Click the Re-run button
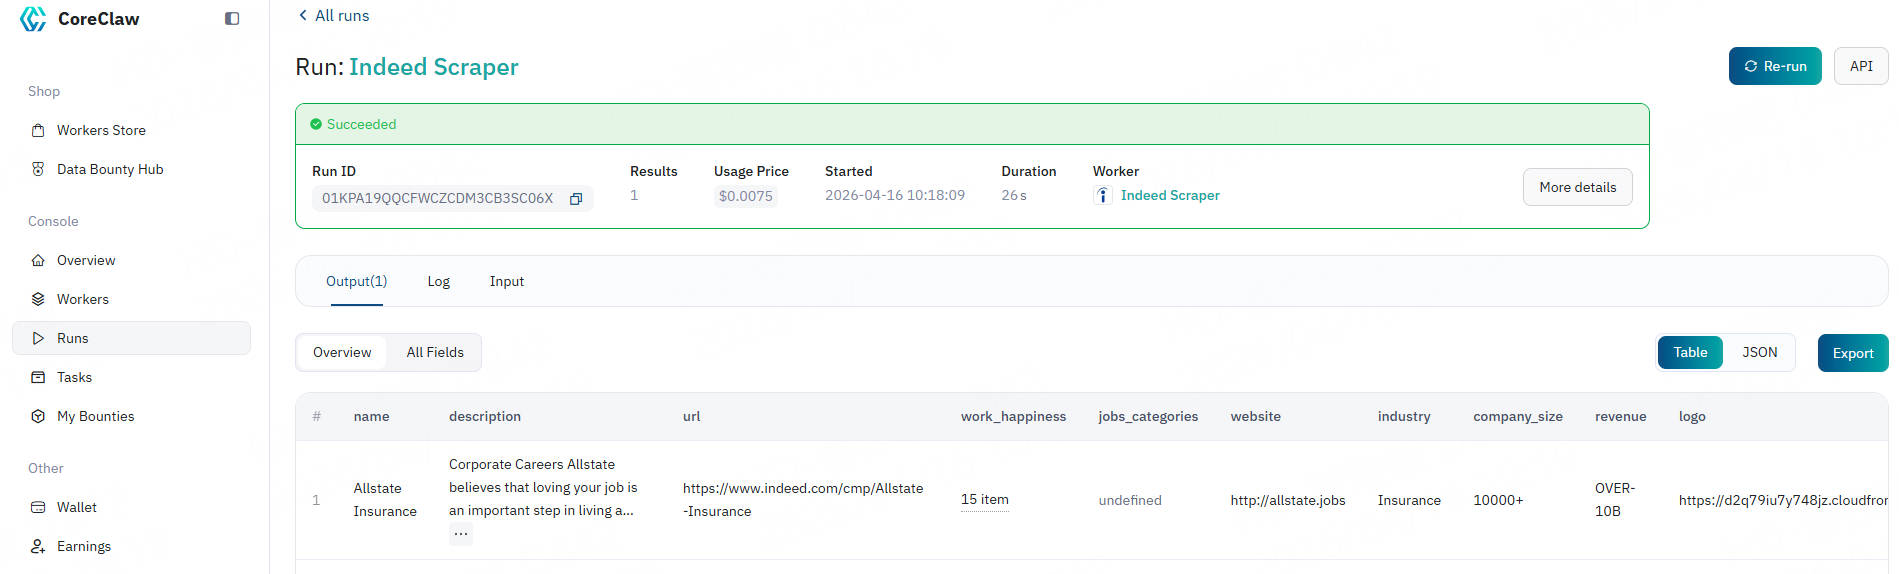Viewport: 1899px width, 574px height. (1774, 66)
